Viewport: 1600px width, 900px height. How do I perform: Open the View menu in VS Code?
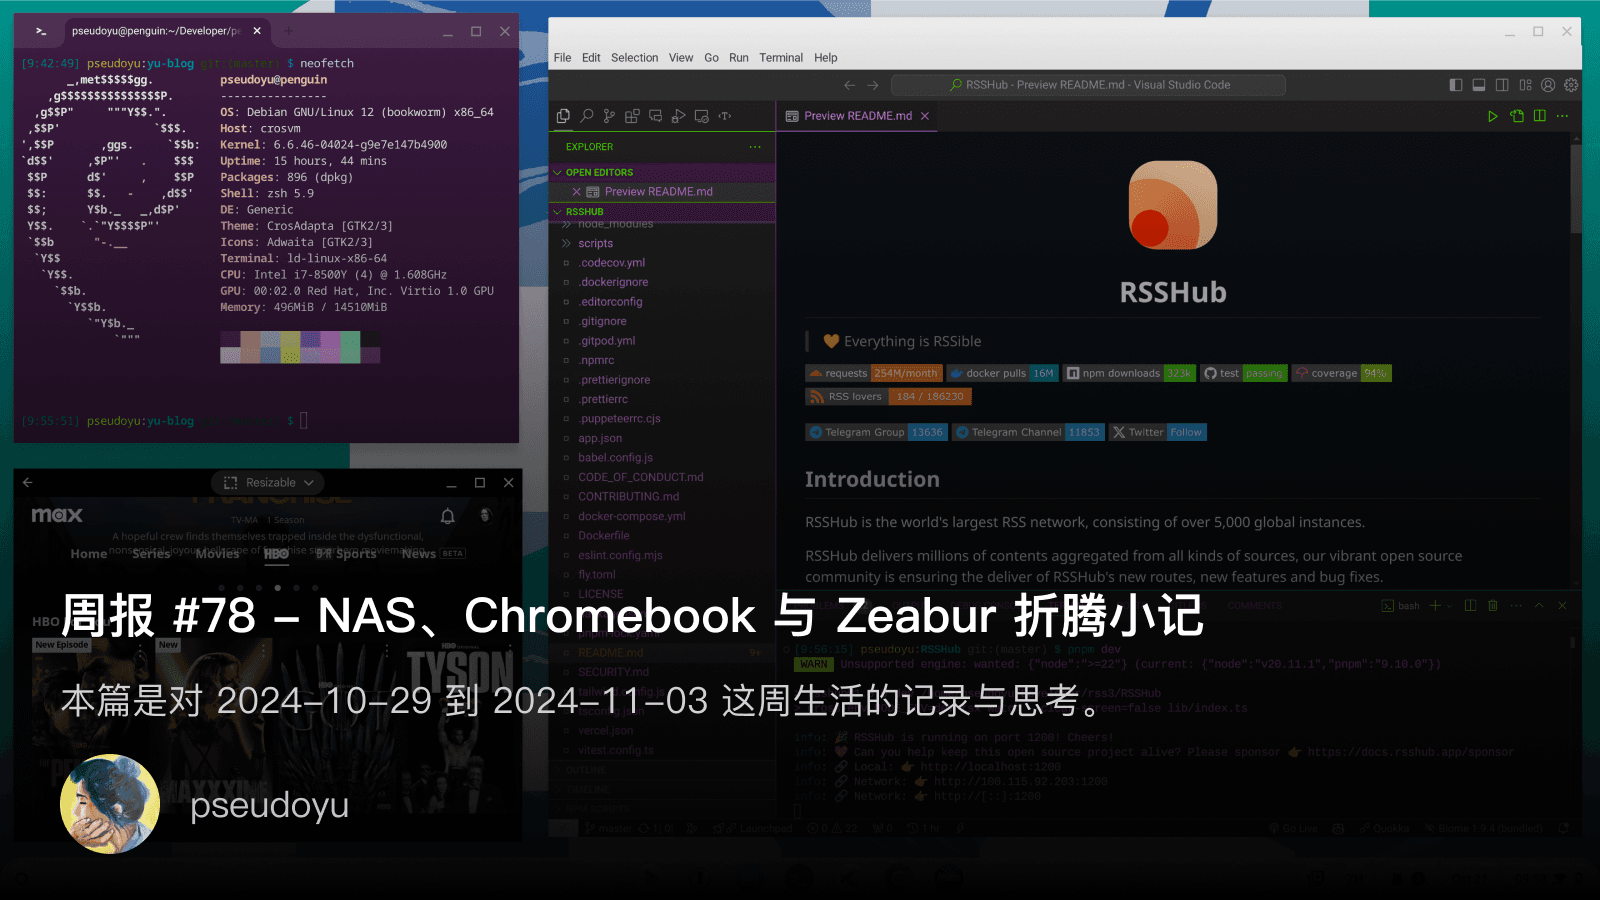click(x=681, y=58)
